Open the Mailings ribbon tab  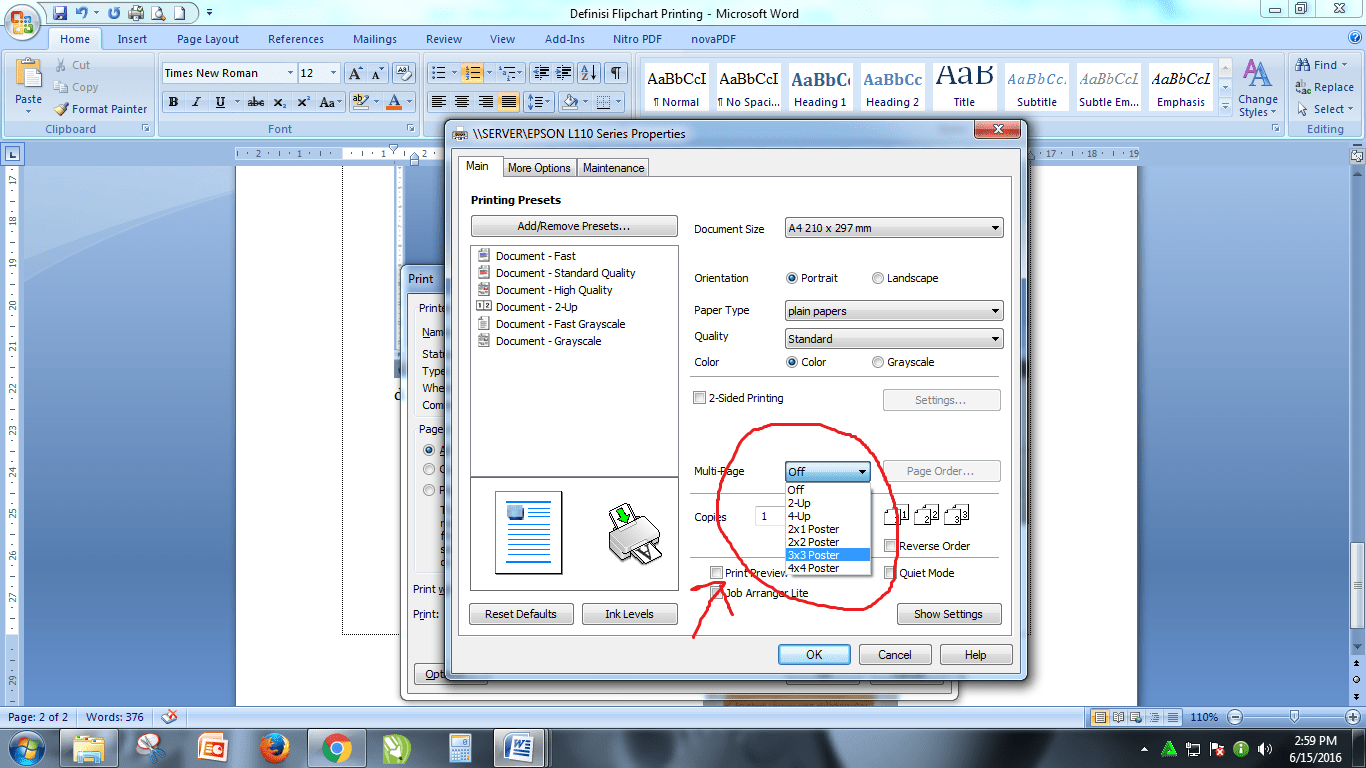[x=375, y=39]
